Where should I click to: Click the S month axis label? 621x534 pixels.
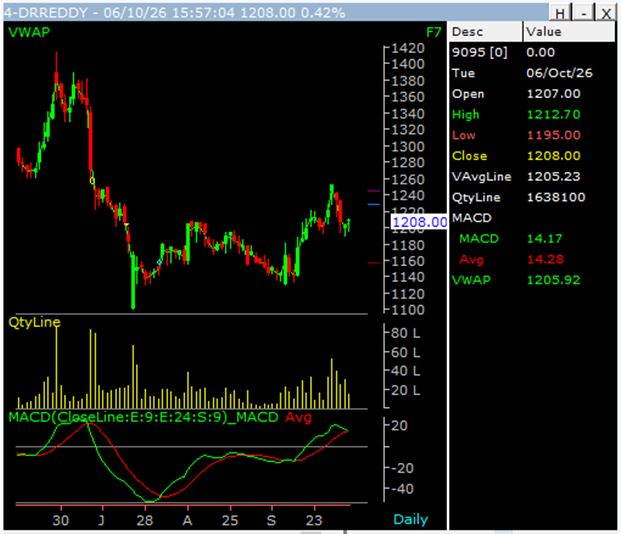[271, 520]
